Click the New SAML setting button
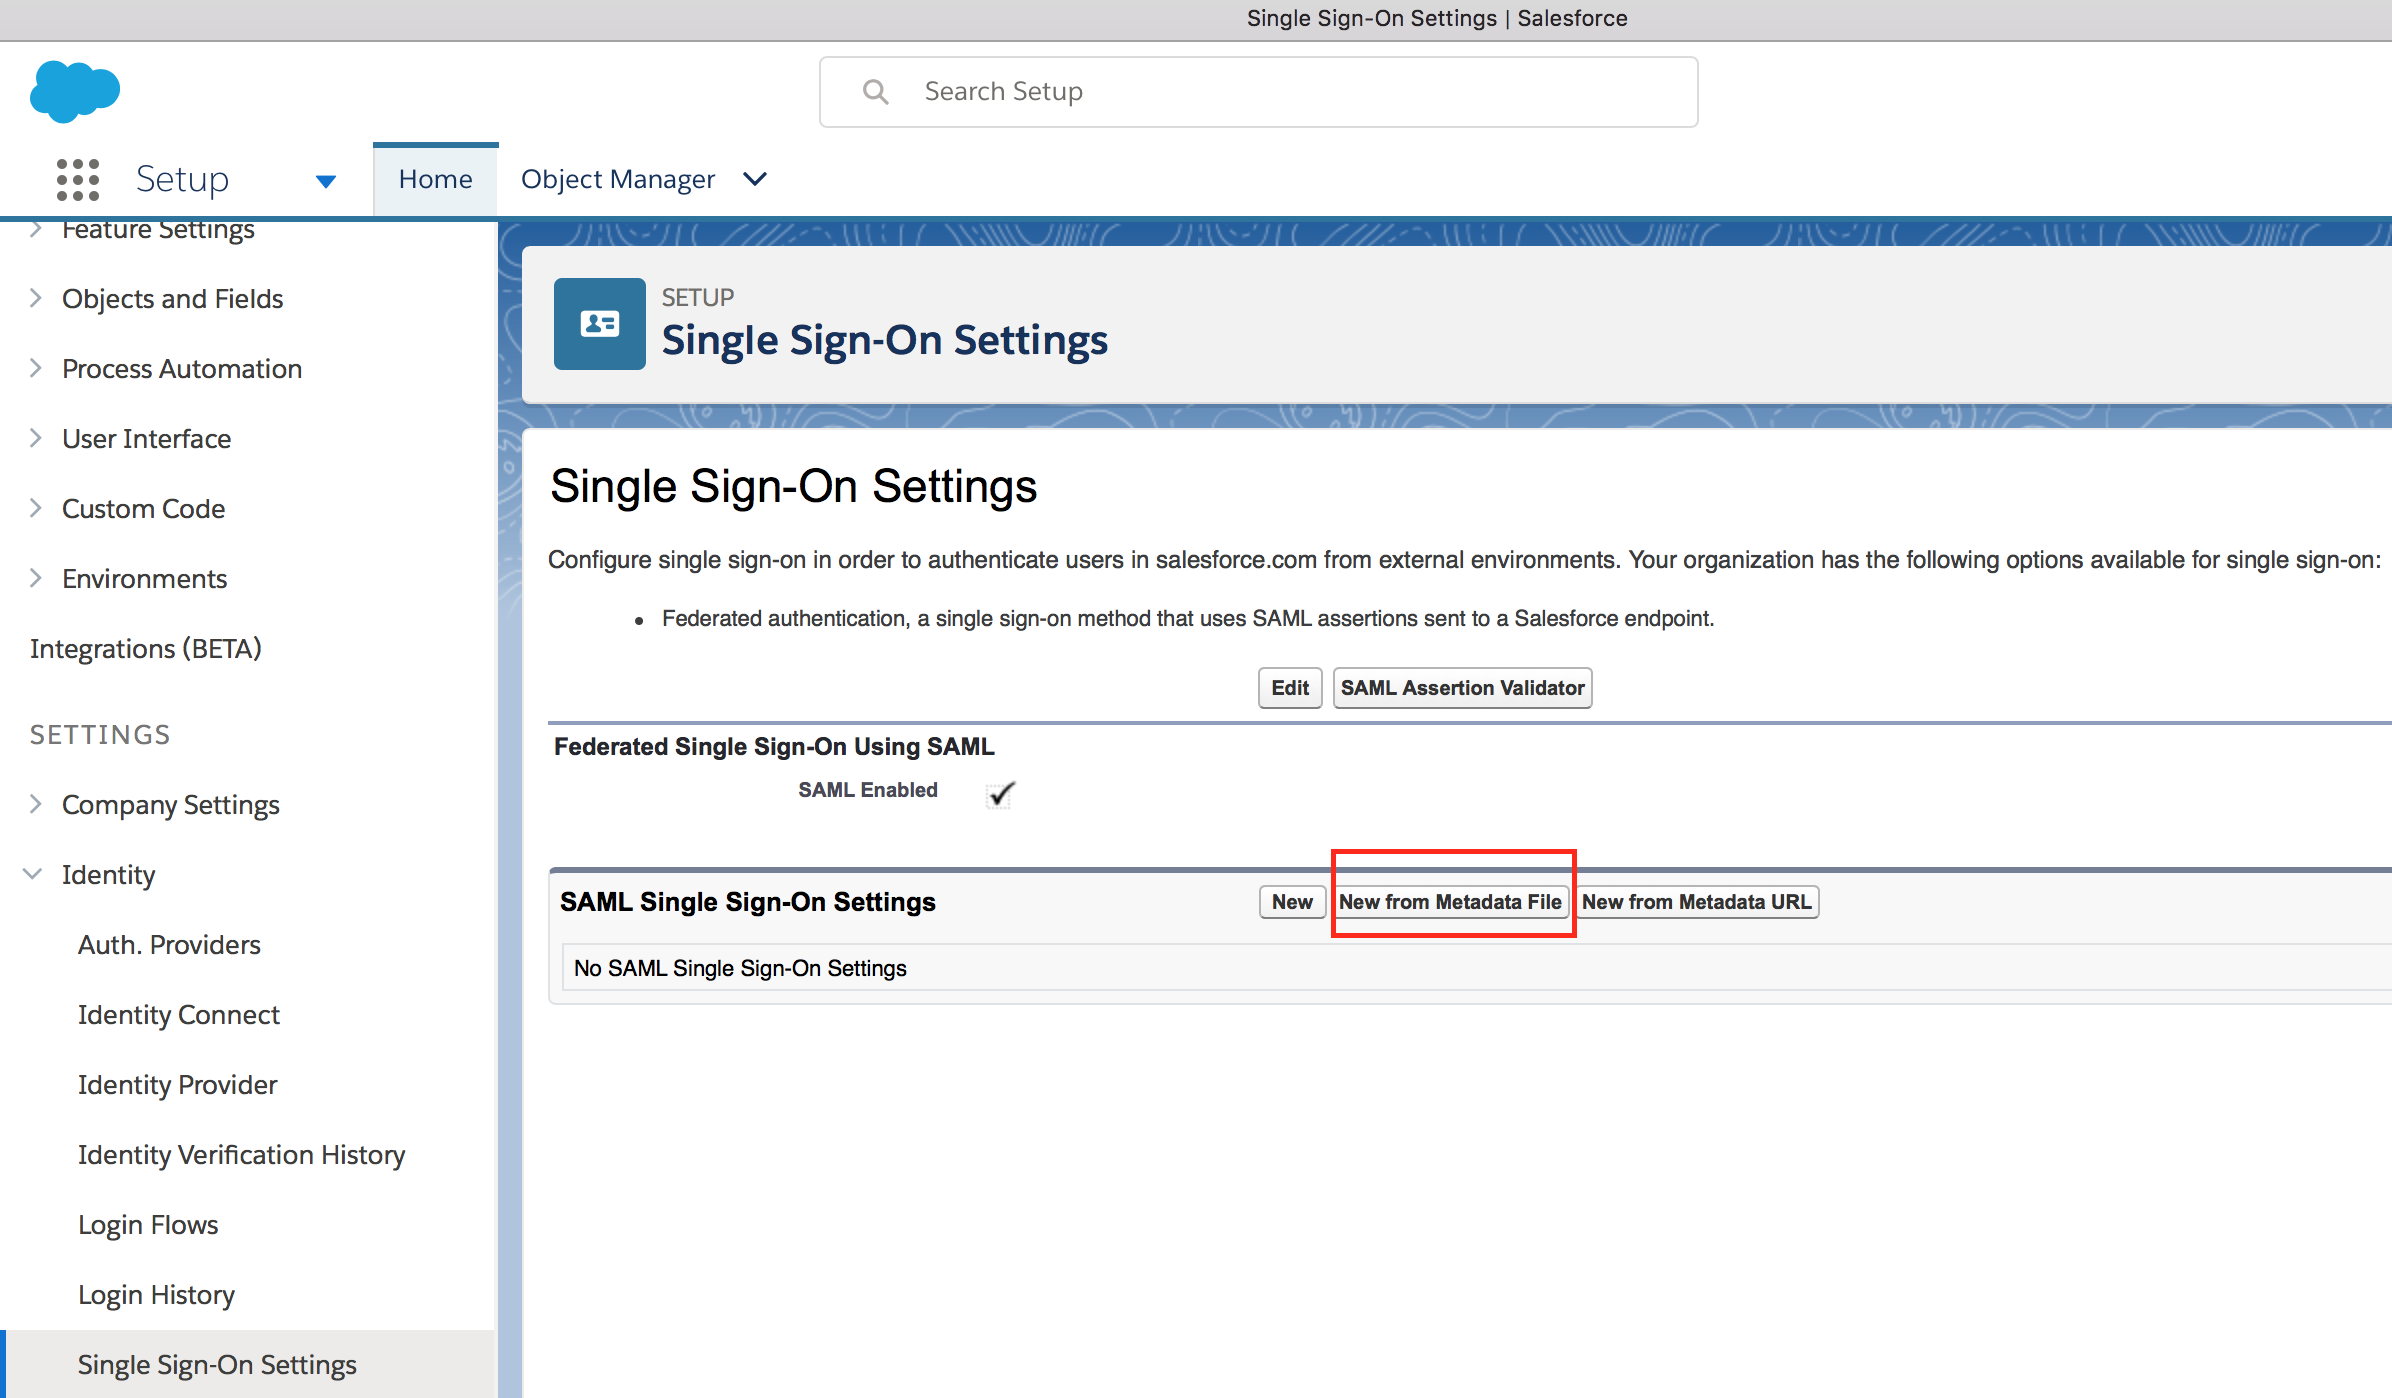Image resolution: width=2392 pixels, height=1398 pixels. 1292,902
